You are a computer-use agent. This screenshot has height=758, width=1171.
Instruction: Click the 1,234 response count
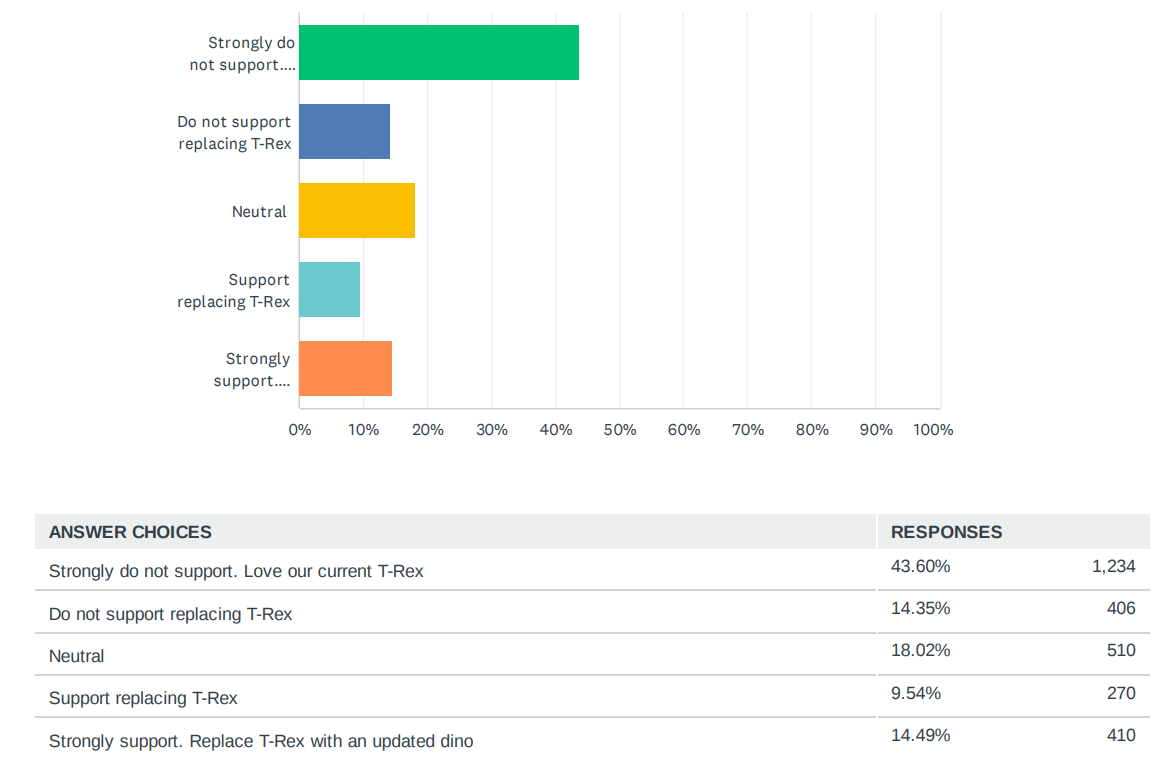[x=1113, y=566]
